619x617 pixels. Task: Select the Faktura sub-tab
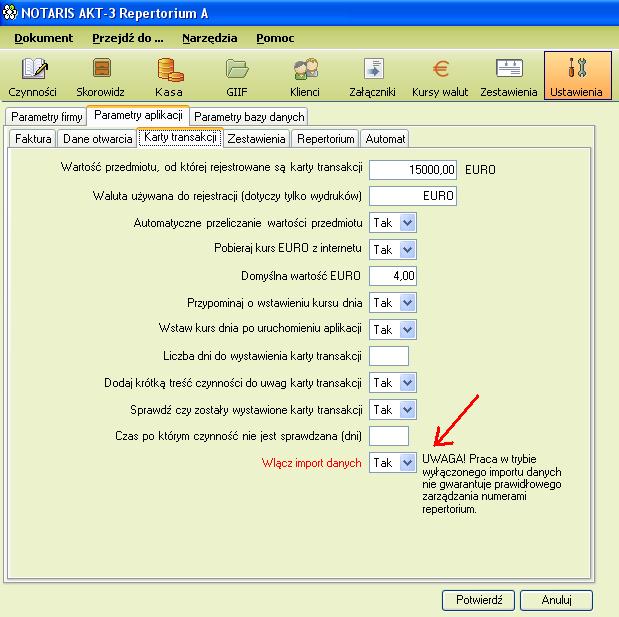click(33, 139)
